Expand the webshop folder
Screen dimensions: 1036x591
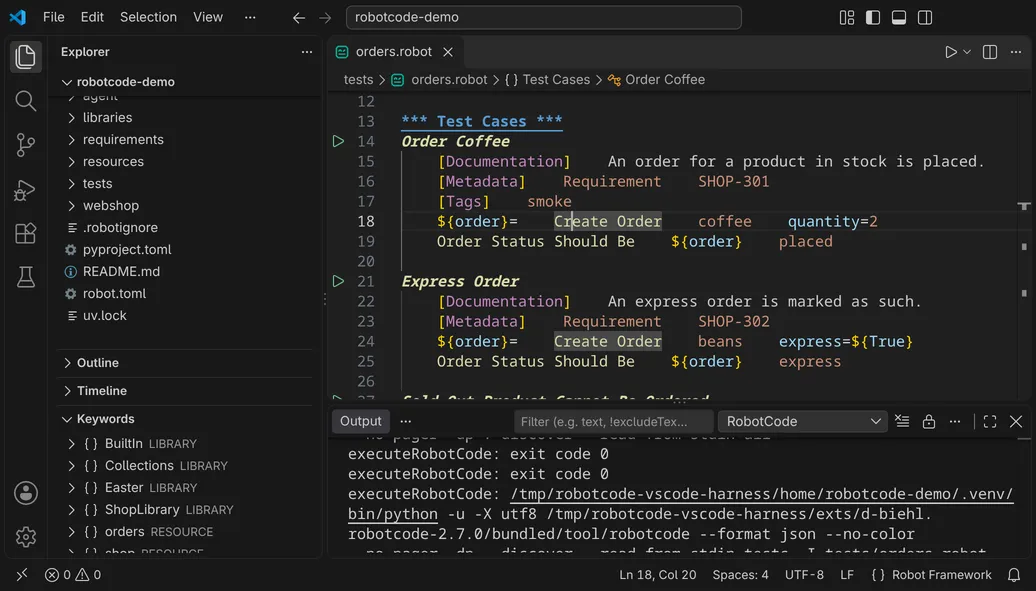(x=71, y=206)
